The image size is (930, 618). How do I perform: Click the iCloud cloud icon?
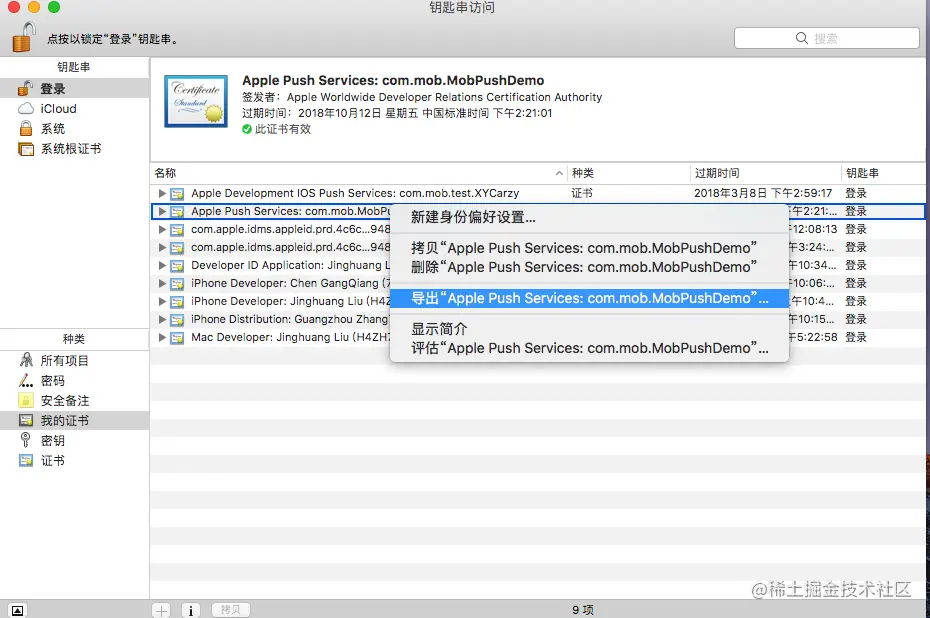pos(26,109)
